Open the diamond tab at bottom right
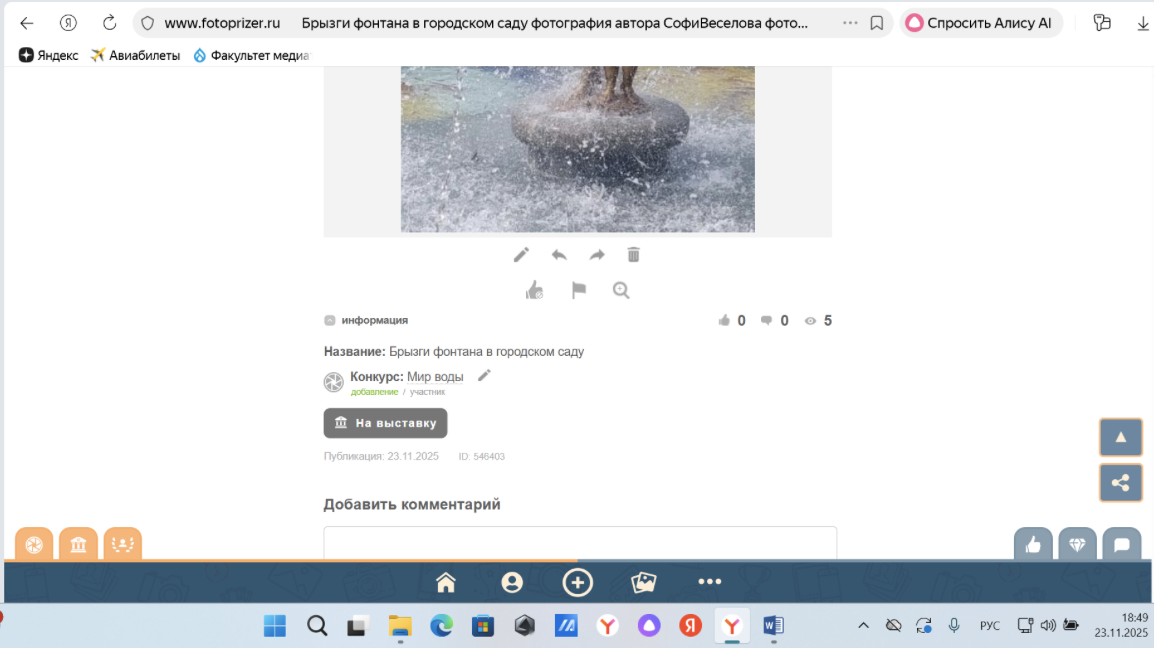 [x=1077, y=544]
